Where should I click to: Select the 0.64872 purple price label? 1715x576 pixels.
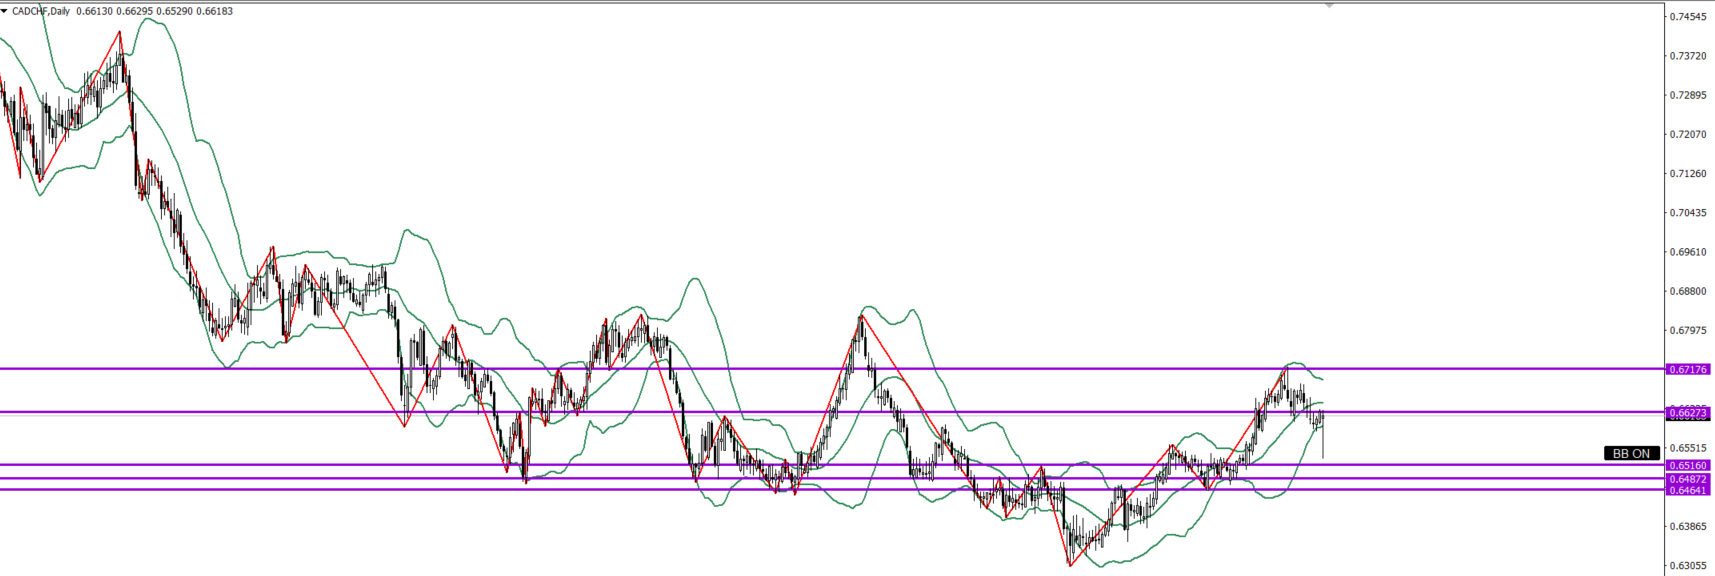click(1688, 479)
